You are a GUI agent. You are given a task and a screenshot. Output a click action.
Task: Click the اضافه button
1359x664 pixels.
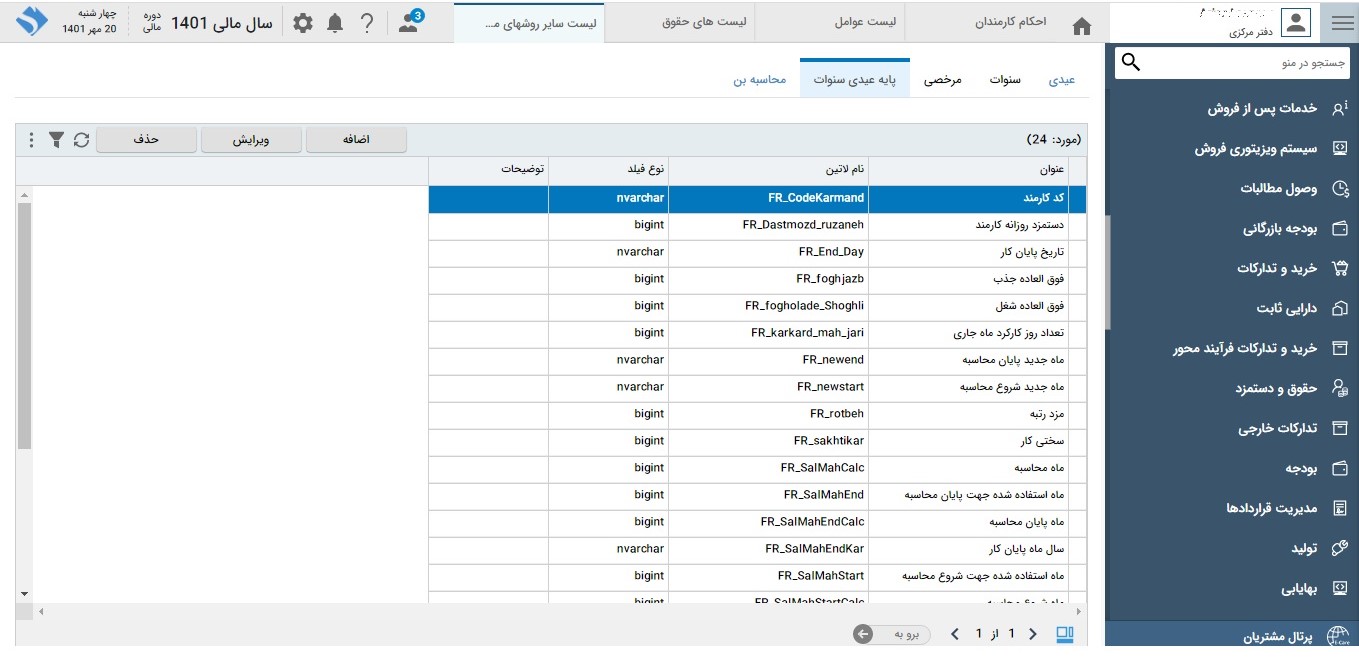pos(356,140)
